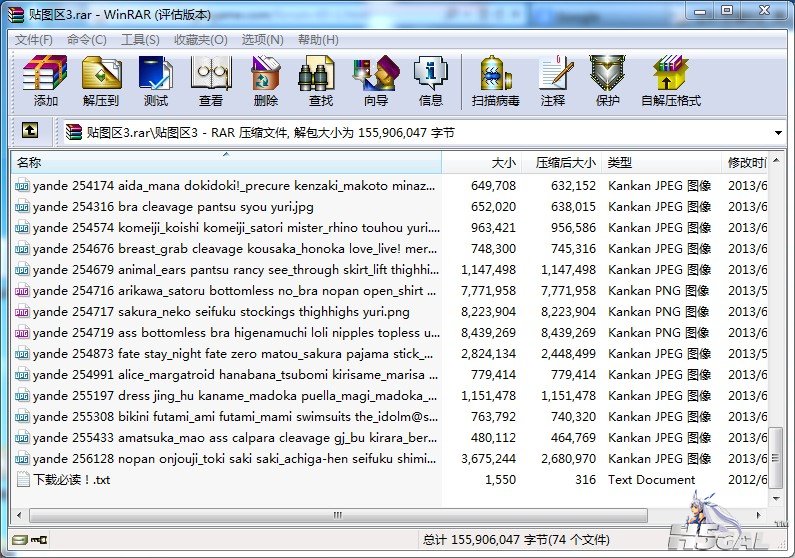Click vertical scrollbar up arrow
The height and width of the screenshot is (558, 795).
click(776, 162)
